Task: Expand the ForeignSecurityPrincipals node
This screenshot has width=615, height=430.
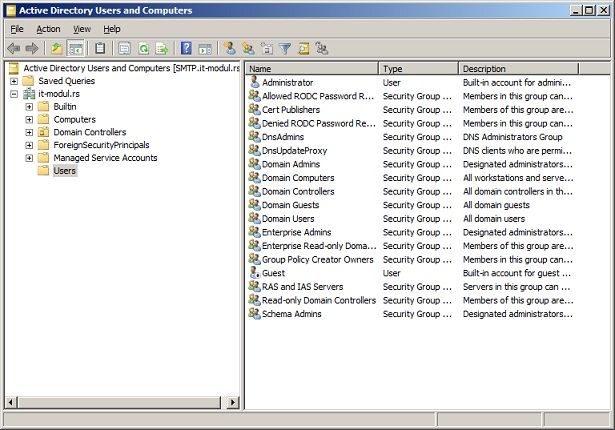Action: pos(29,145)
